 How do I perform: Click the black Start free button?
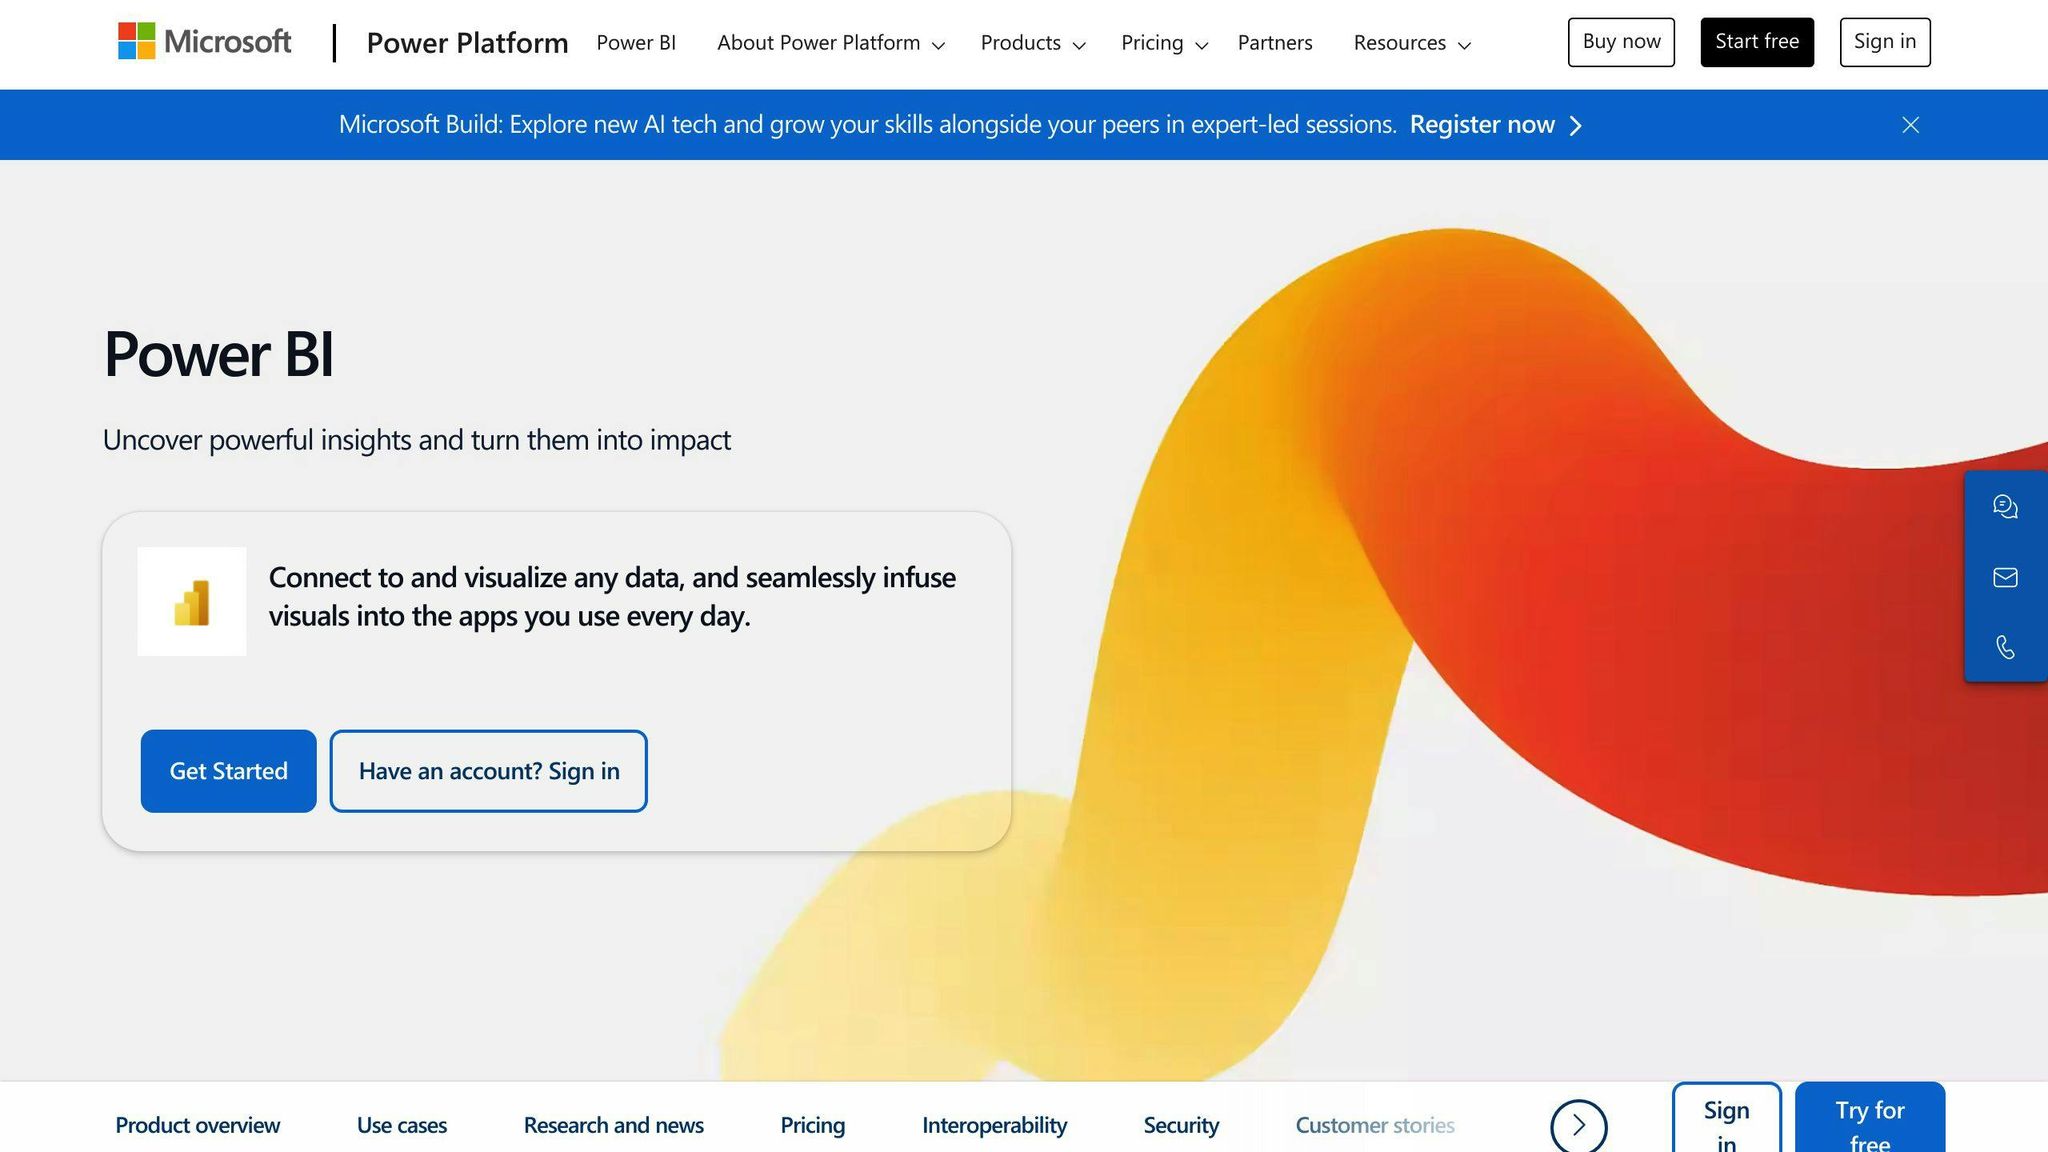tap(1757, 42)
